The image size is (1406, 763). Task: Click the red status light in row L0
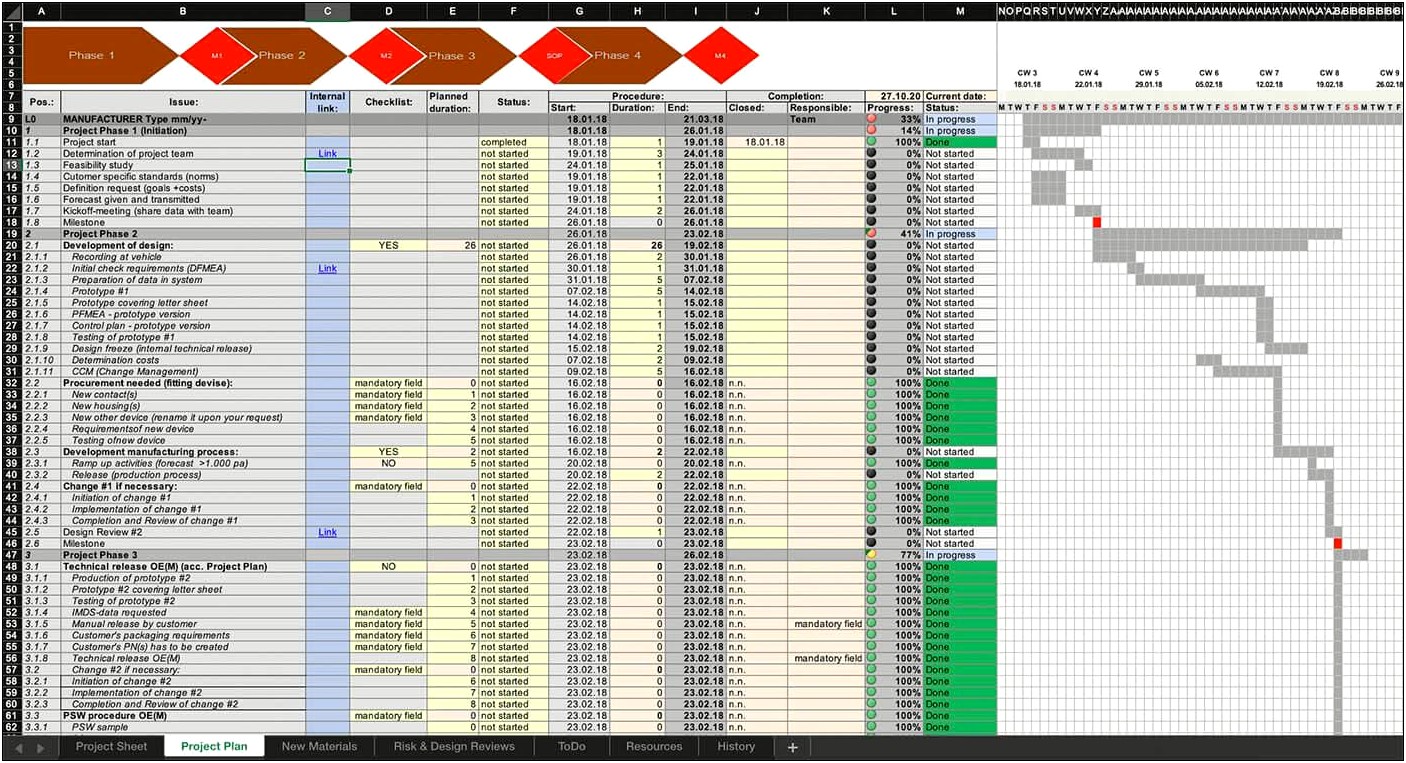click(871, 119)
